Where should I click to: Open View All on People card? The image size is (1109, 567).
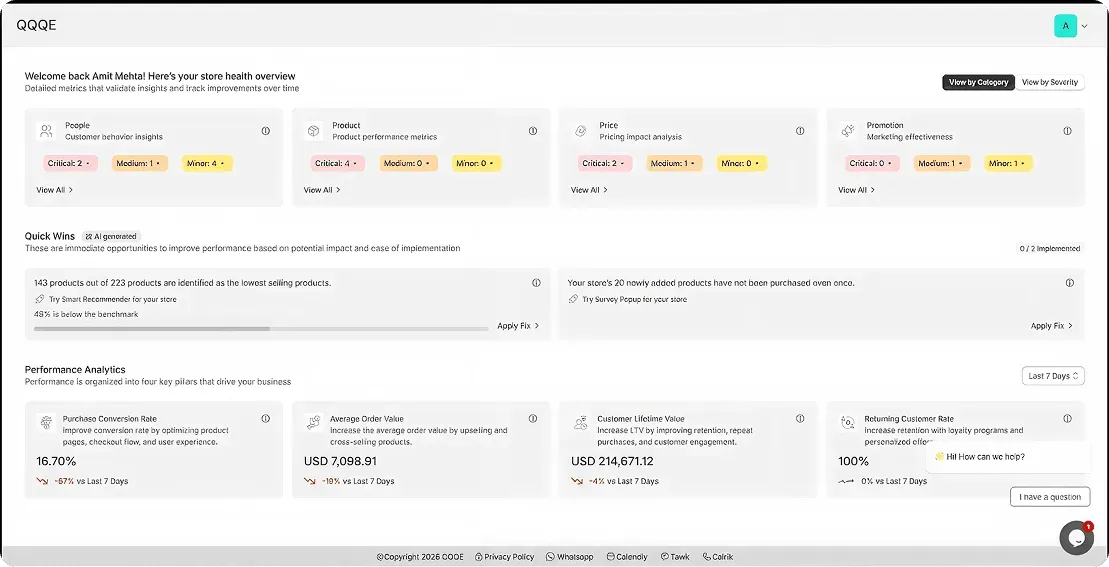click(x=54, y=190)
